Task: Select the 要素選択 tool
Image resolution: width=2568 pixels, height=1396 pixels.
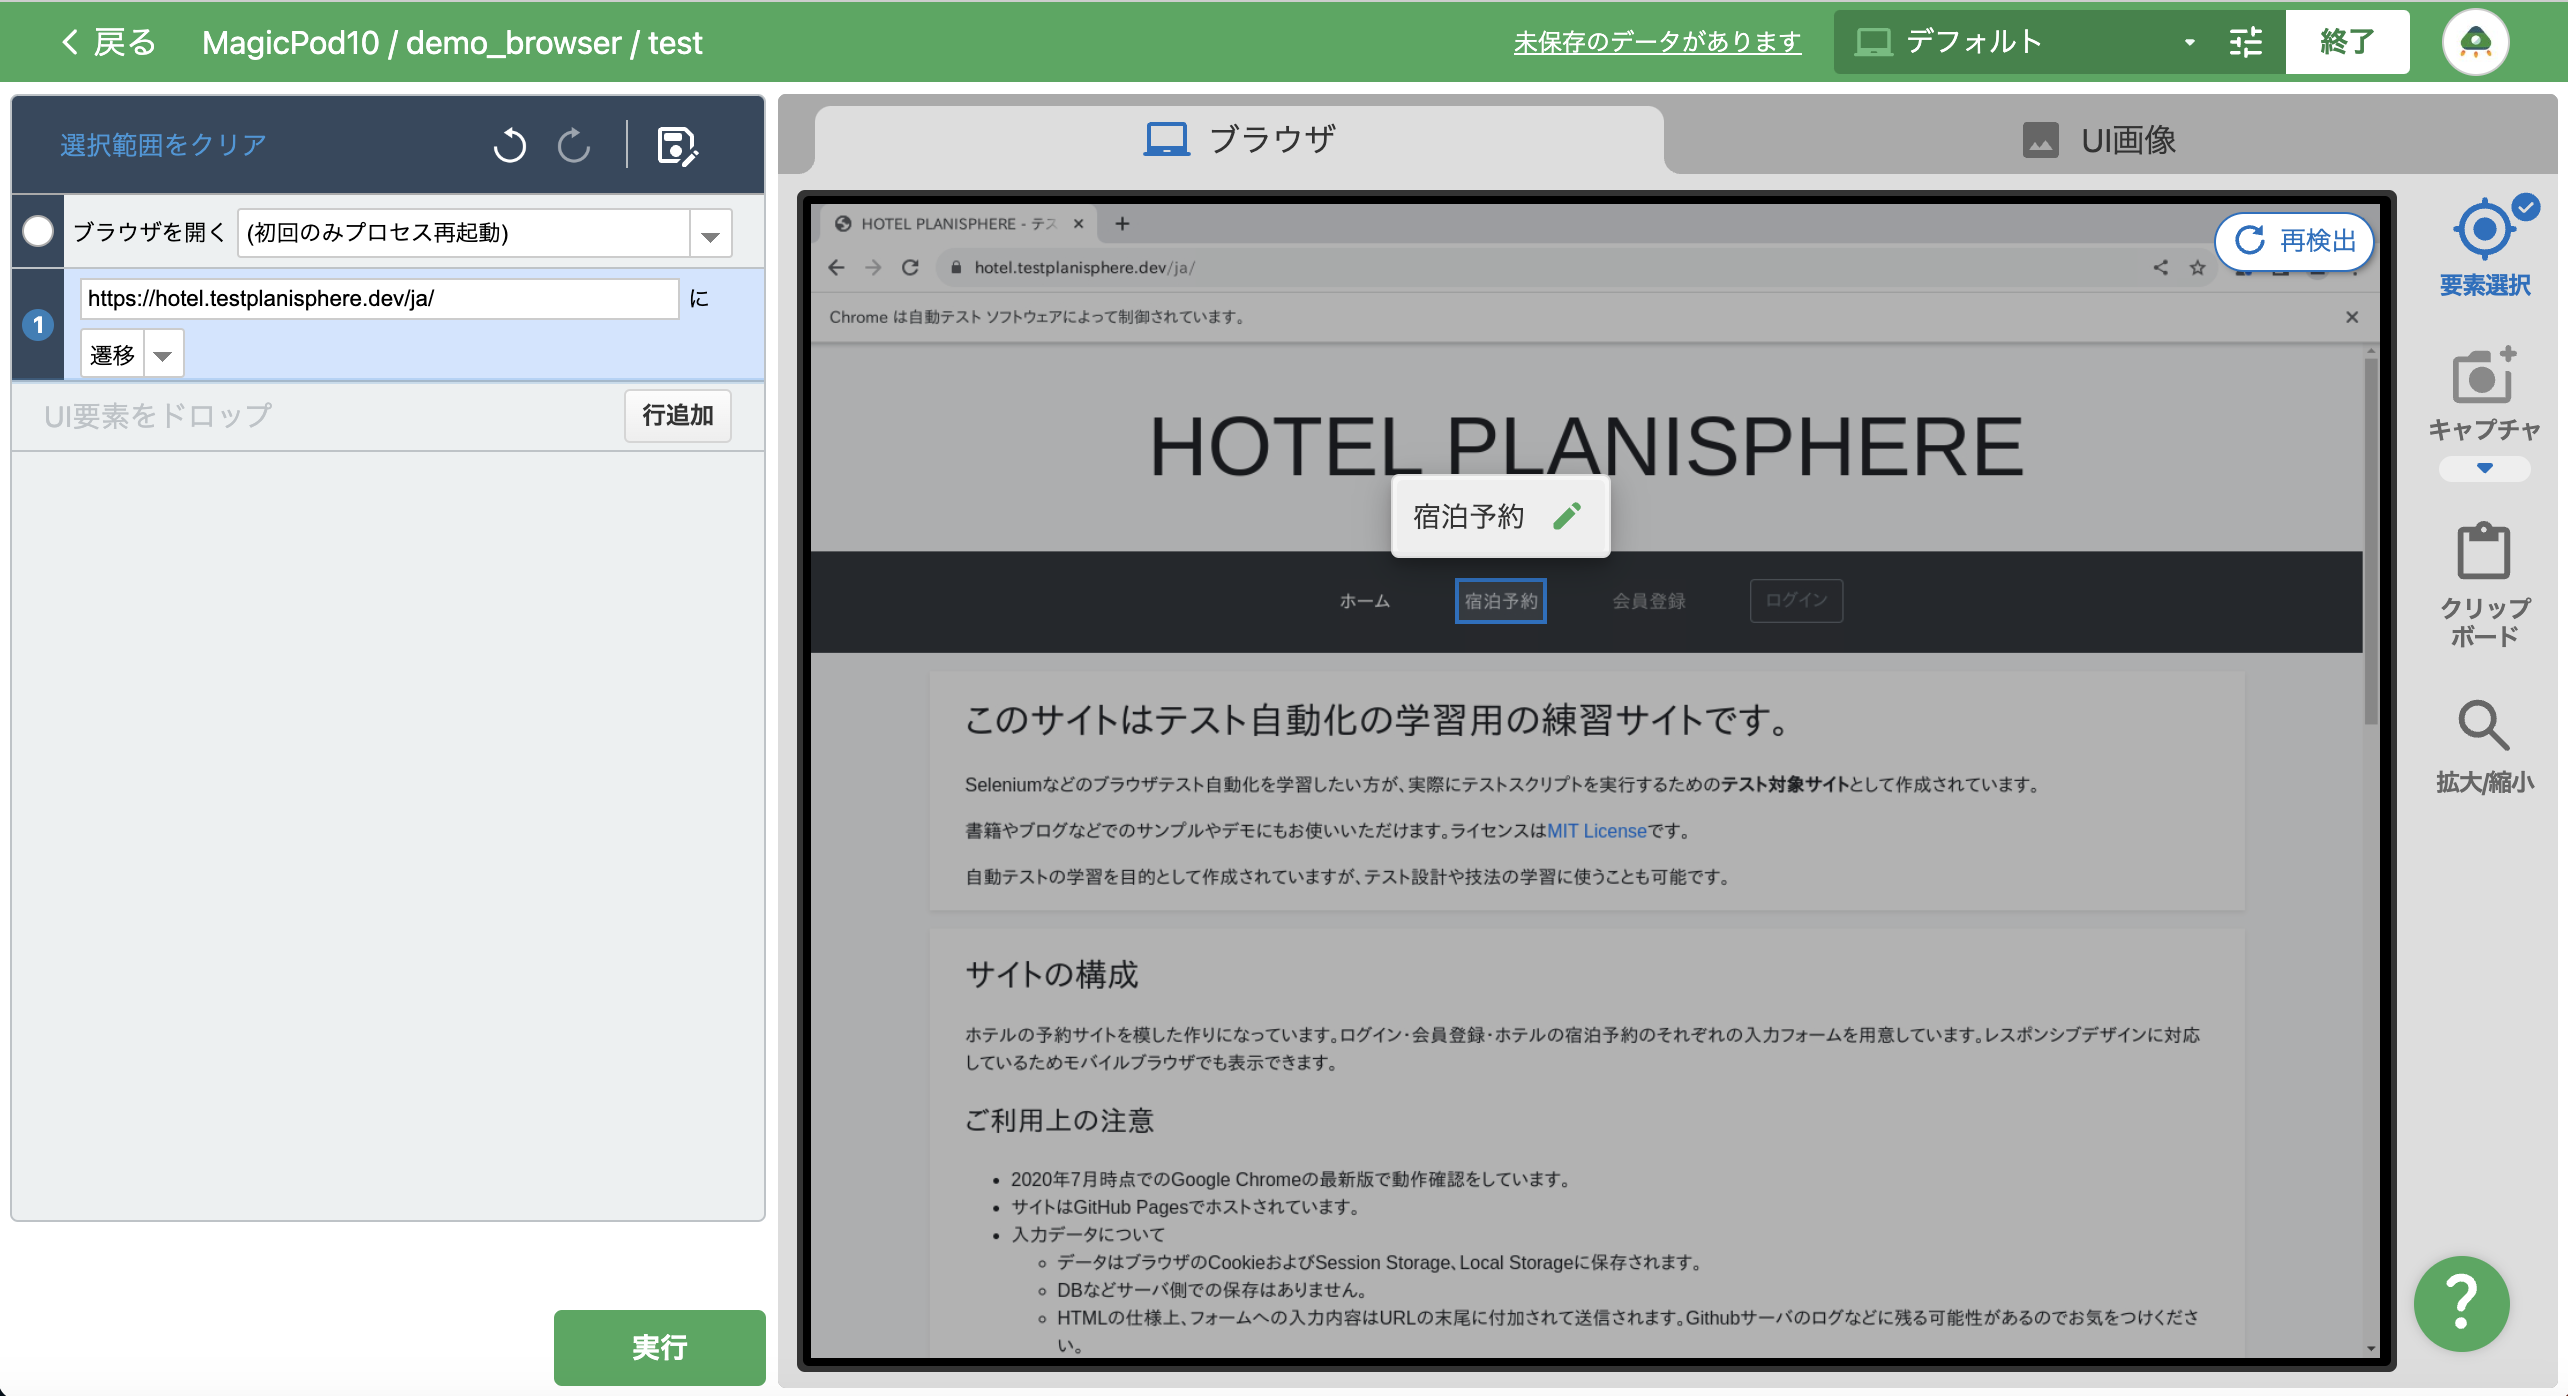Action: (x=2485, y=247)
